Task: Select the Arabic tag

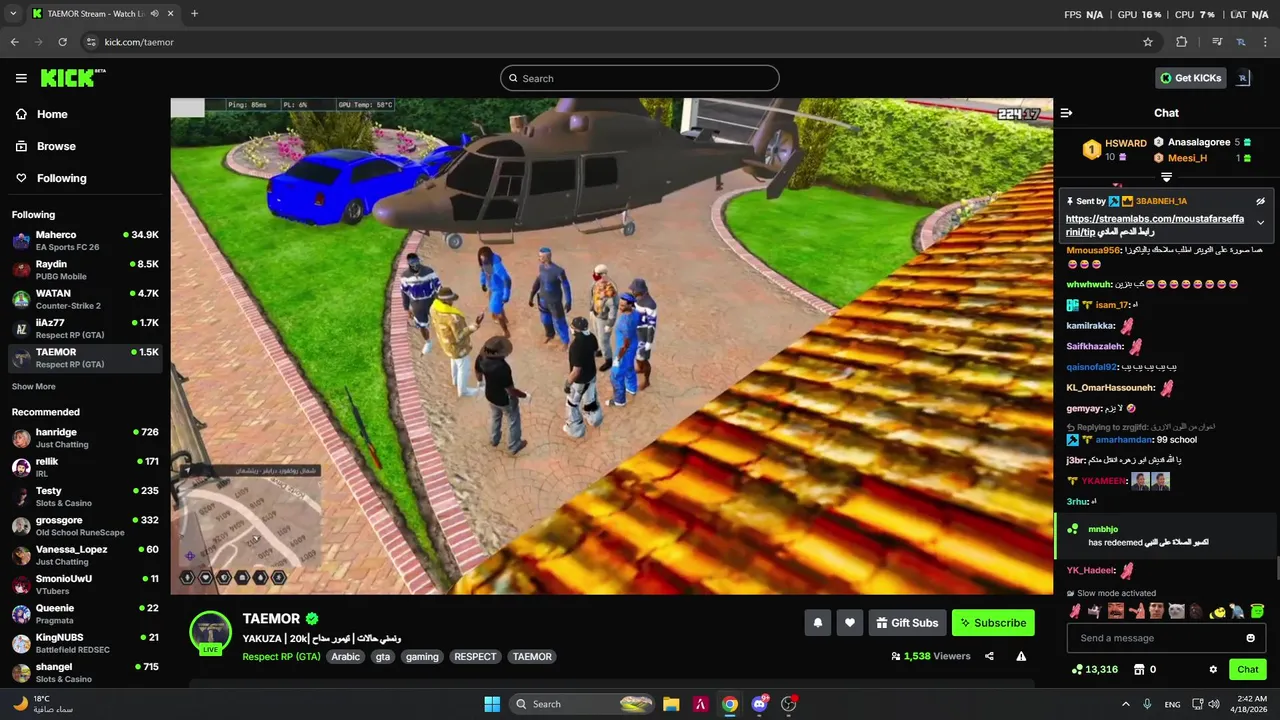Action: coord(346,657)
